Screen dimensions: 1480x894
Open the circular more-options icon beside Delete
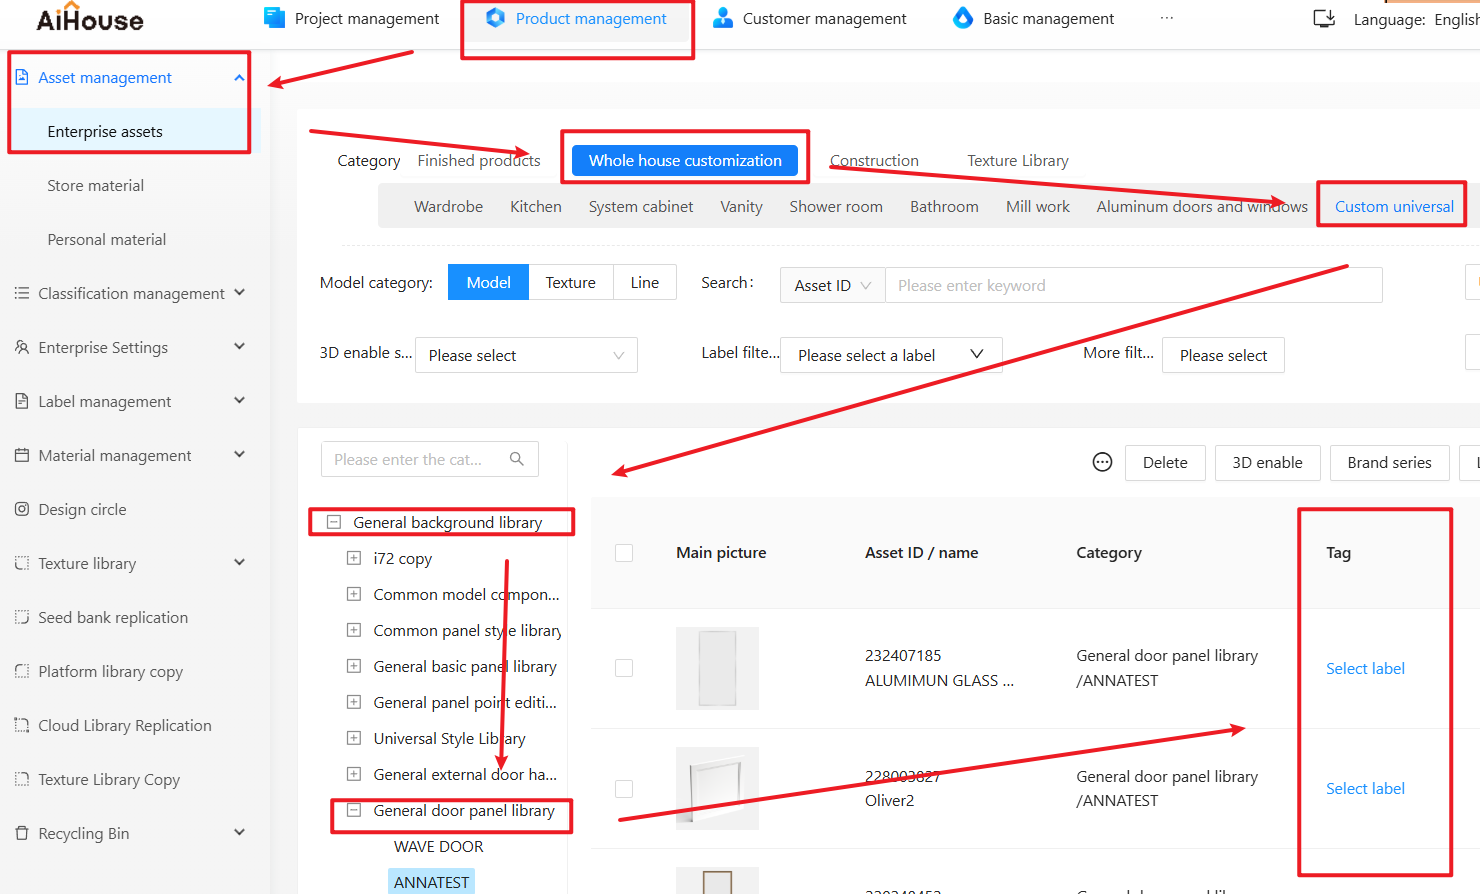(1102, 462)
